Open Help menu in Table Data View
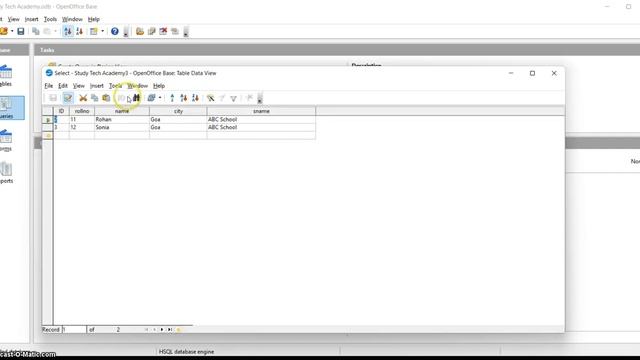 tap(159, 86)
